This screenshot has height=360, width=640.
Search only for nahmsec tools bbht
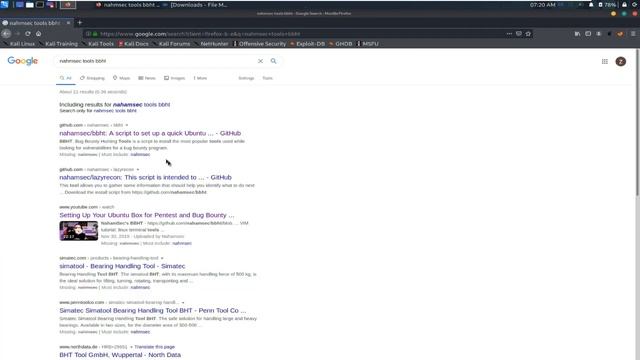tap(115, 111)
